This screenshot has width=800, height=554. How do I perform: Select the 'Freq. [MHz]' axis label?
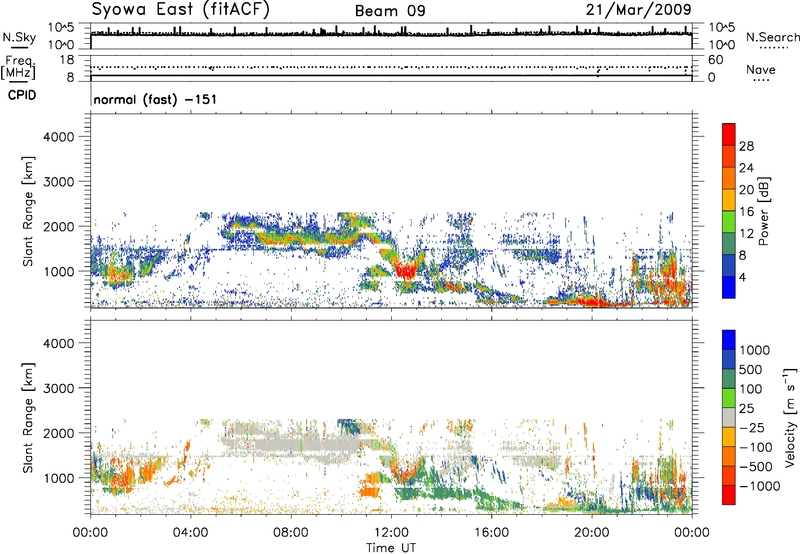tap(19, 68)
